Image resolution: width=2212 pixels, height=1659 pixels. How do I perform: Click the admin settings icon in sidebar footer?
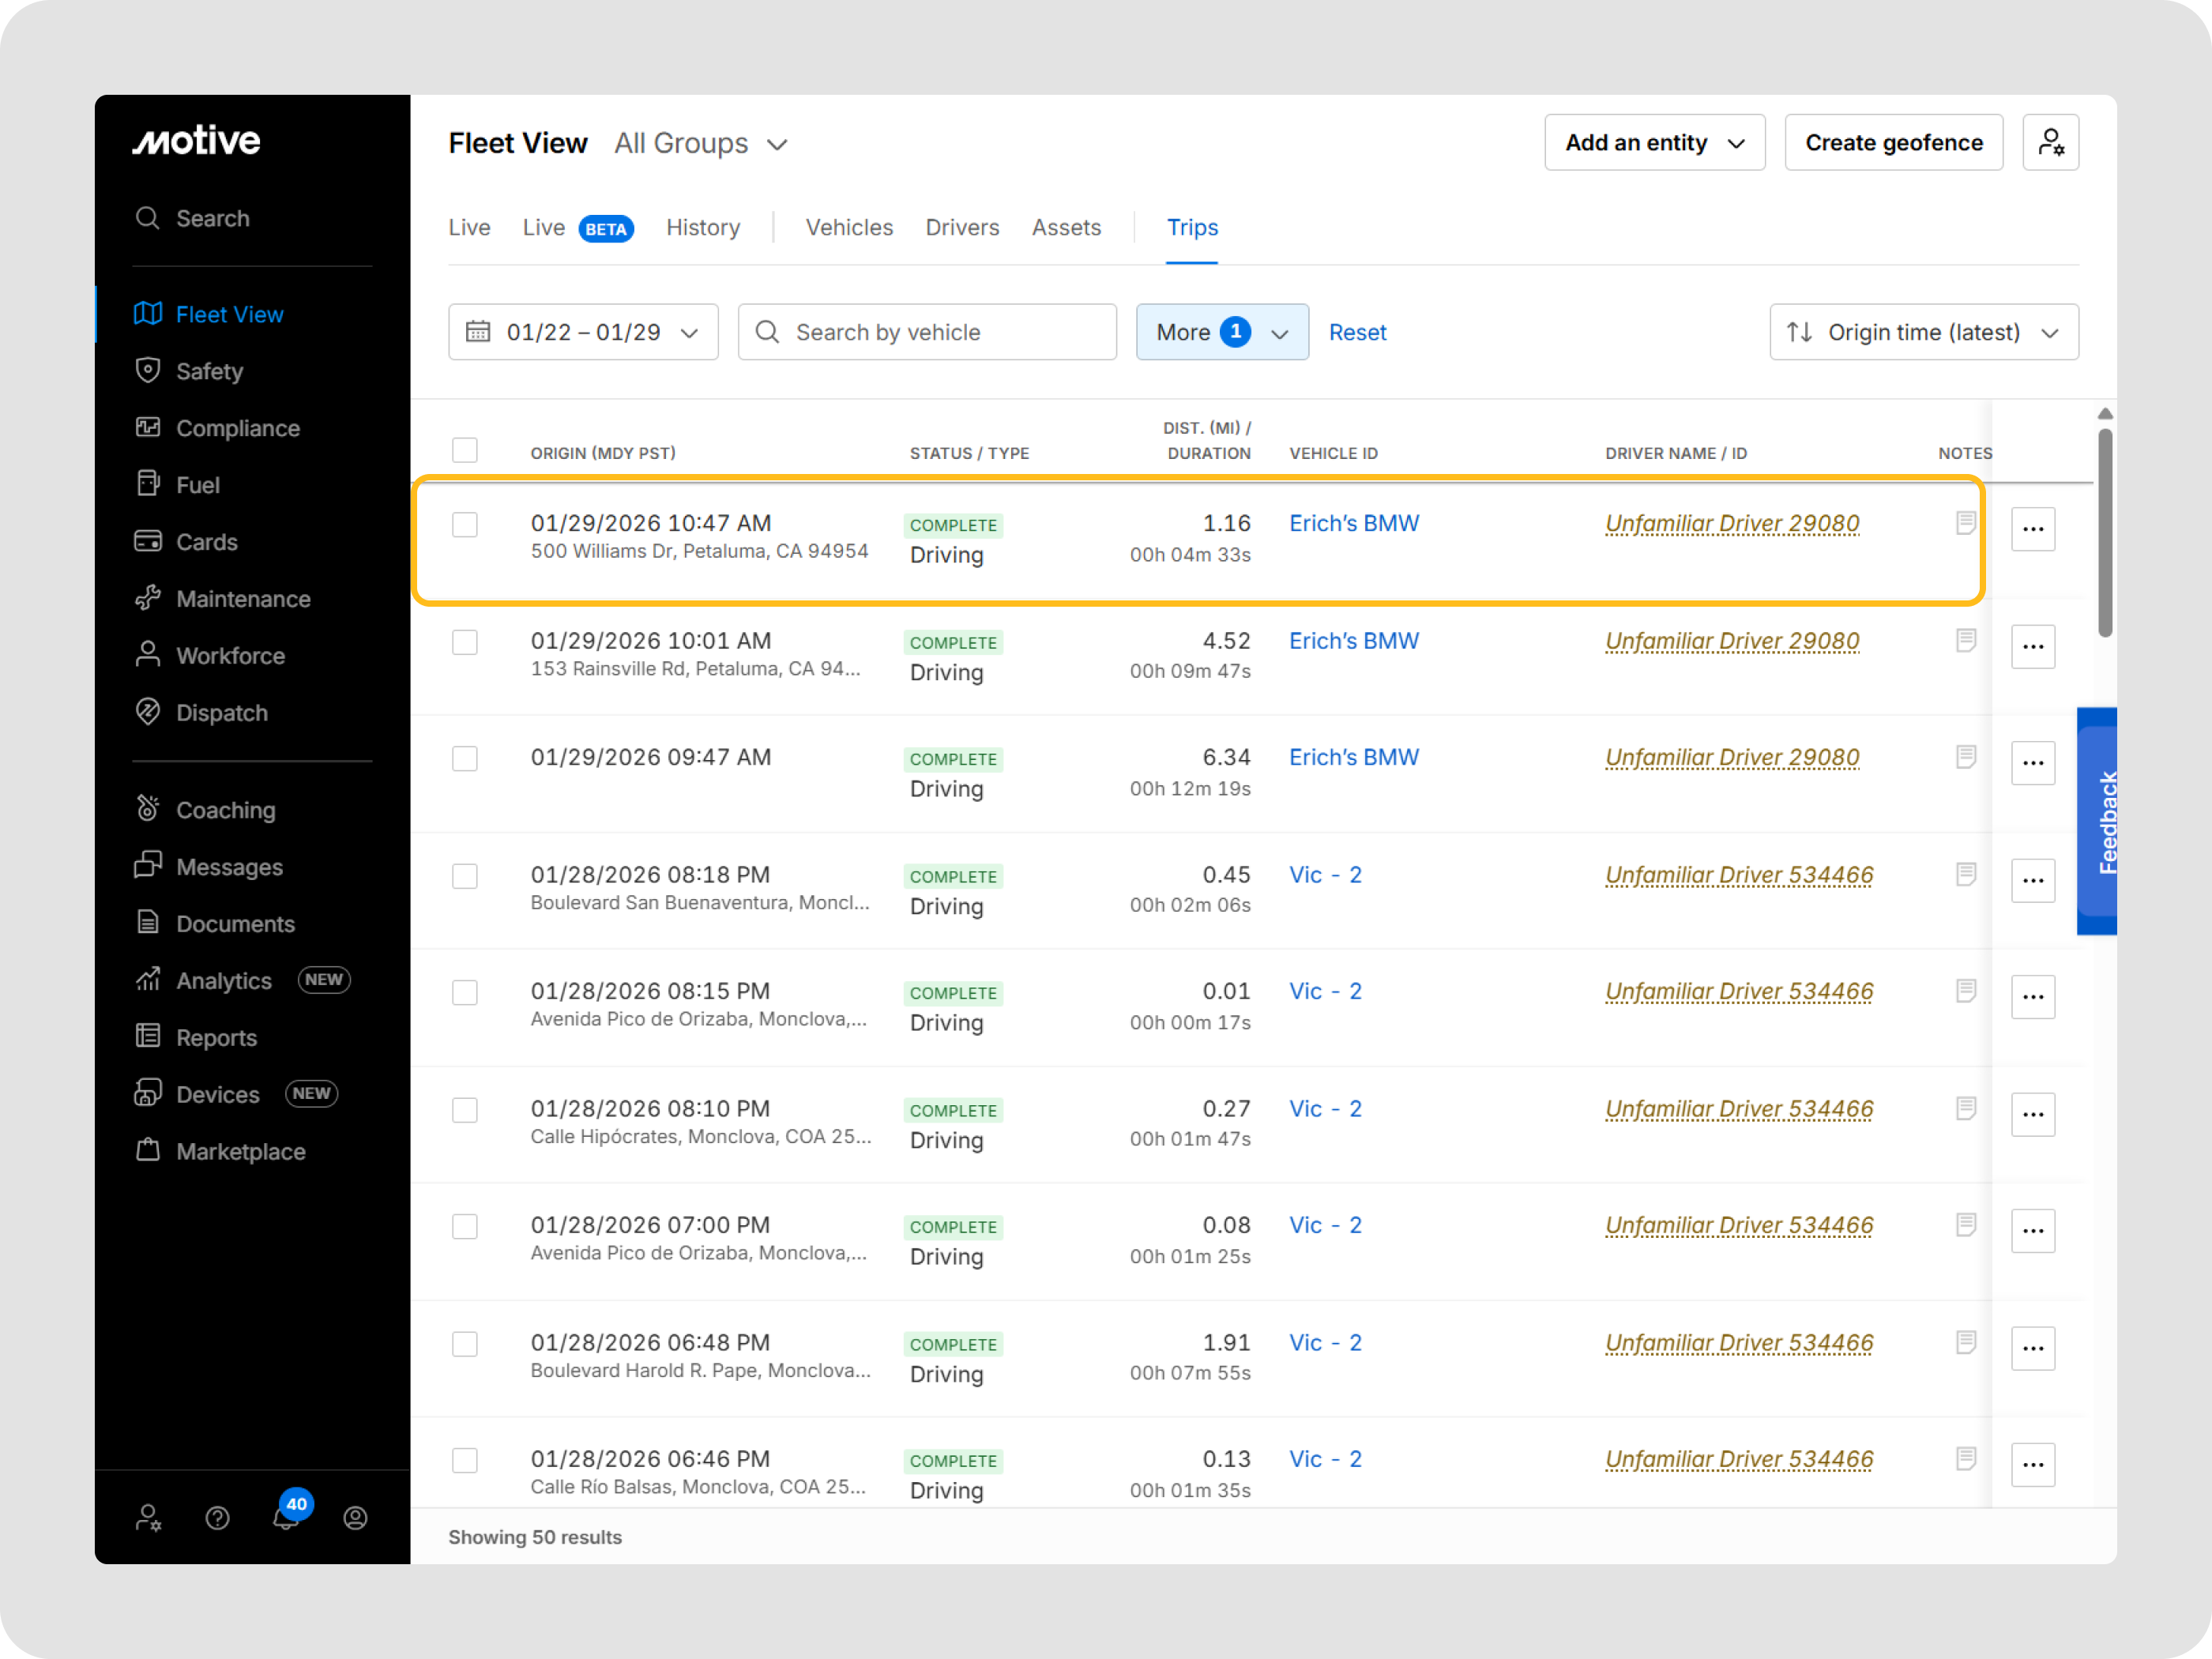(148, 1518)
